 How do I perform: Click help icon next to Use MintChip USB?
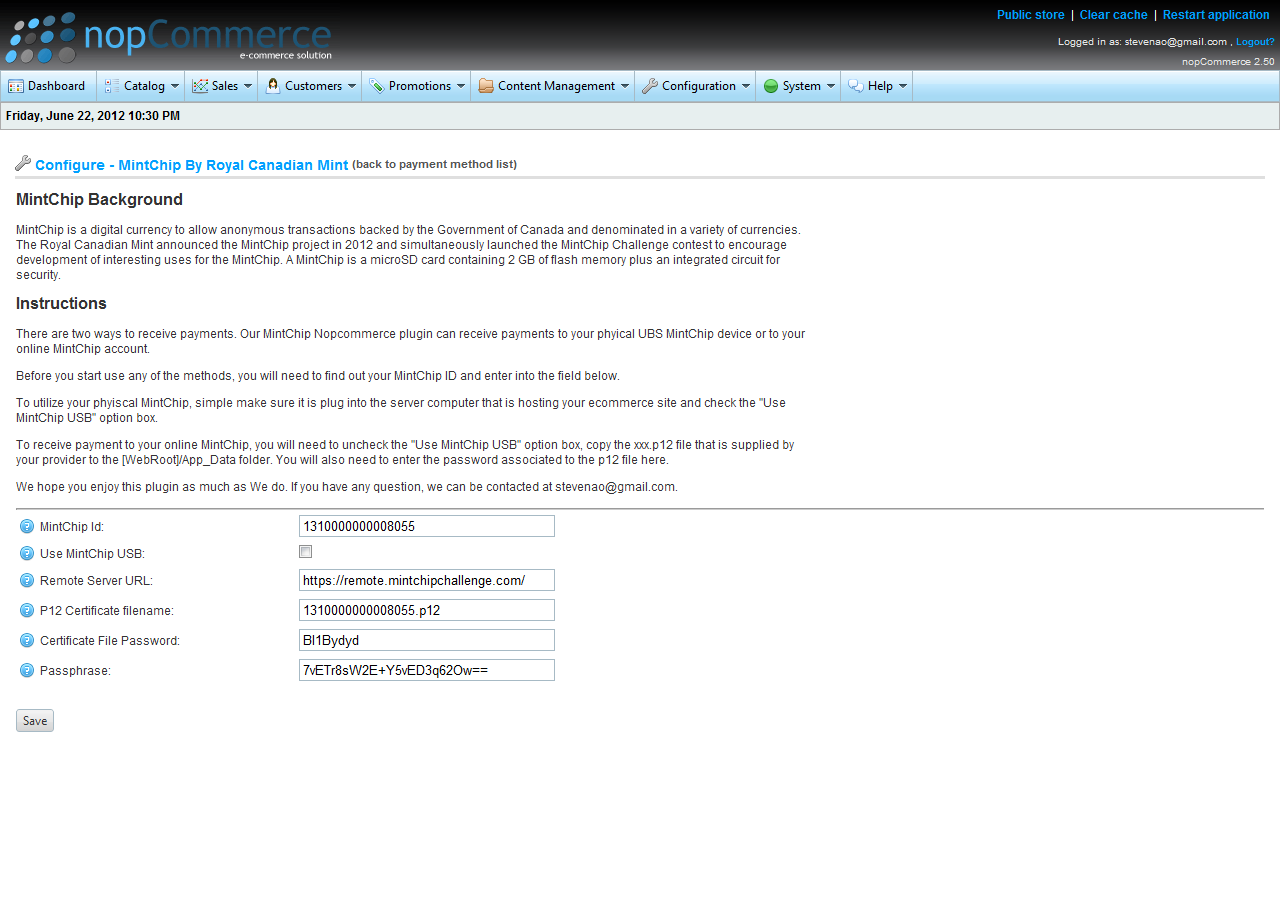tap(27, 553)
